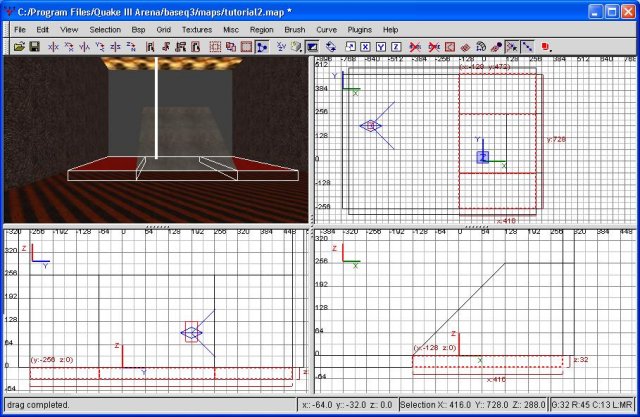
Task: Open the Textures menu
Action: pyautogui.click(x=197, y=30)
